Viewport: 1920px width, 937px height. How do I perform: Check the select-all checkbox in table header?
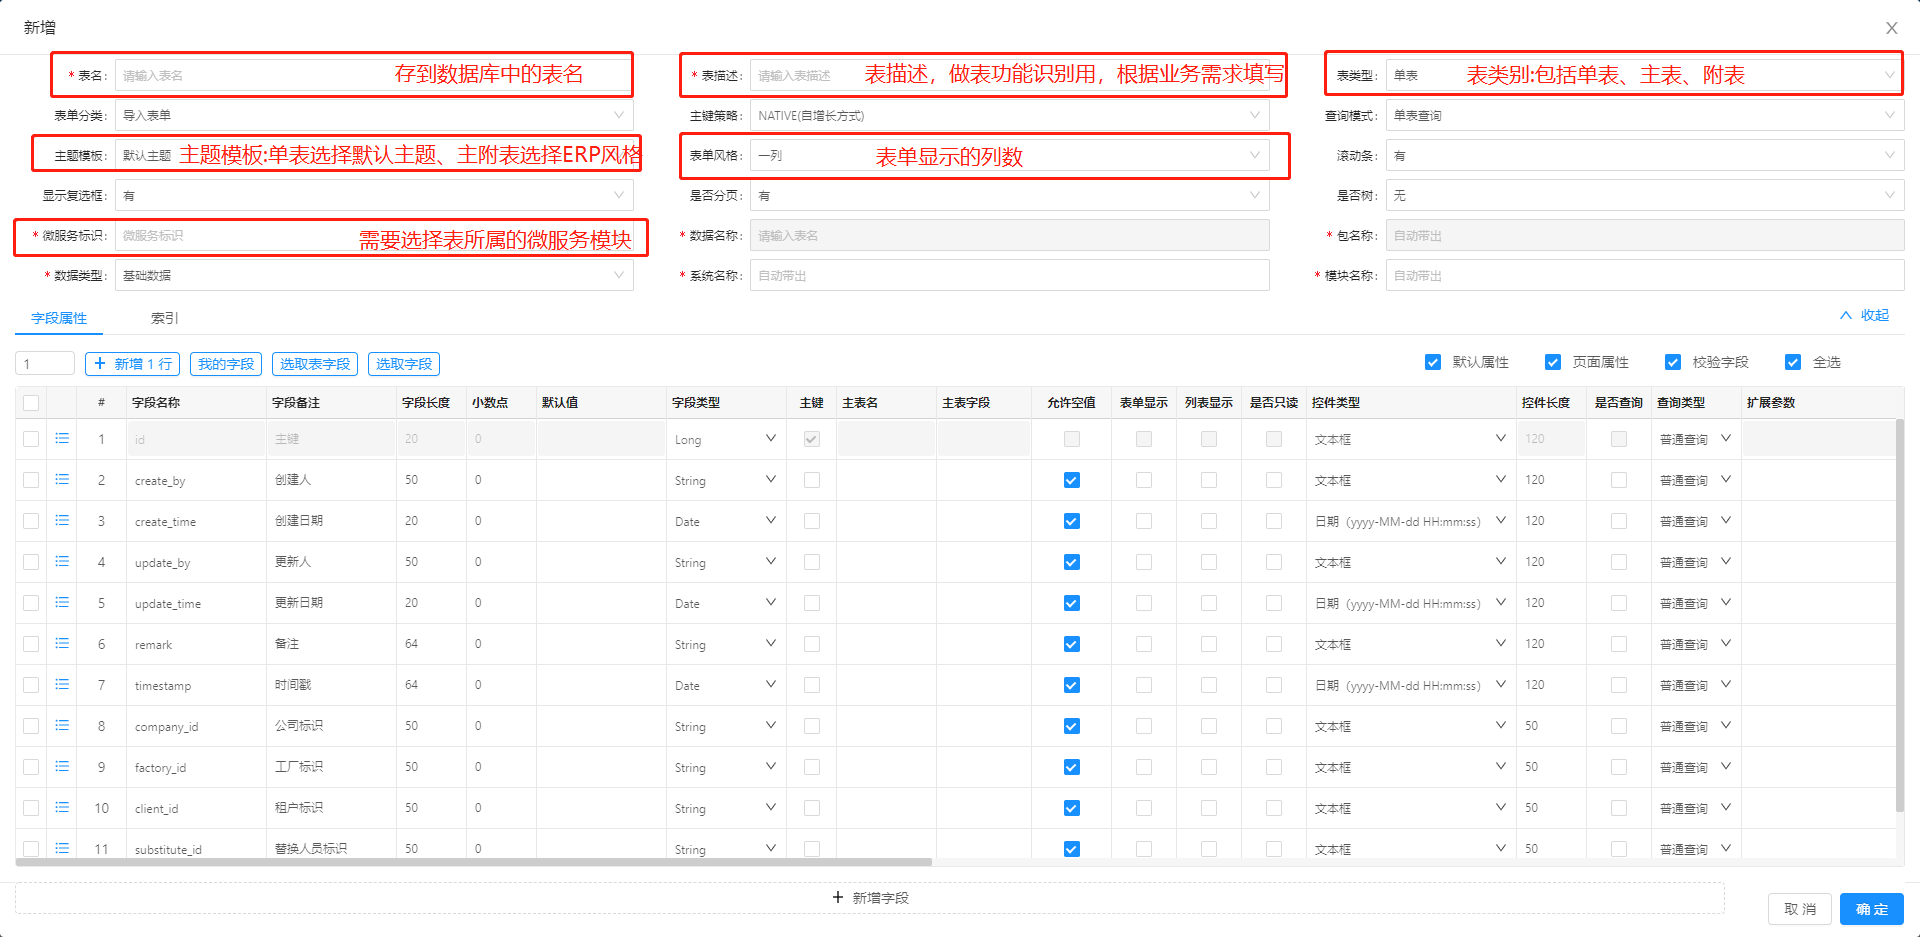click(31, 403)
